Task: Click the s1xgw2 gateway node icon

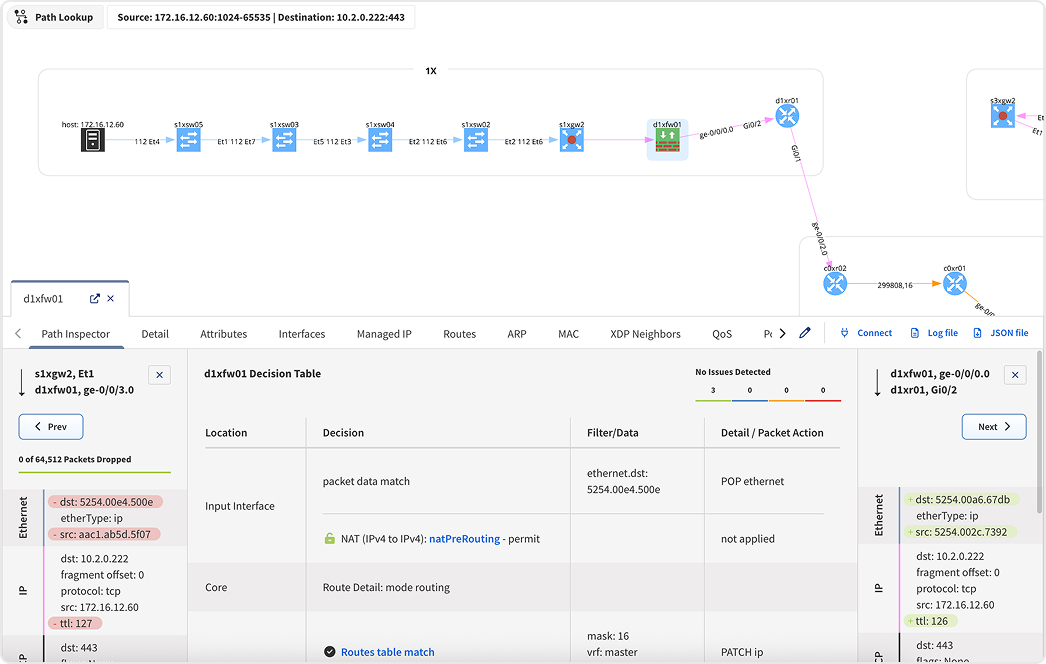Action: [x=571, y=141]
